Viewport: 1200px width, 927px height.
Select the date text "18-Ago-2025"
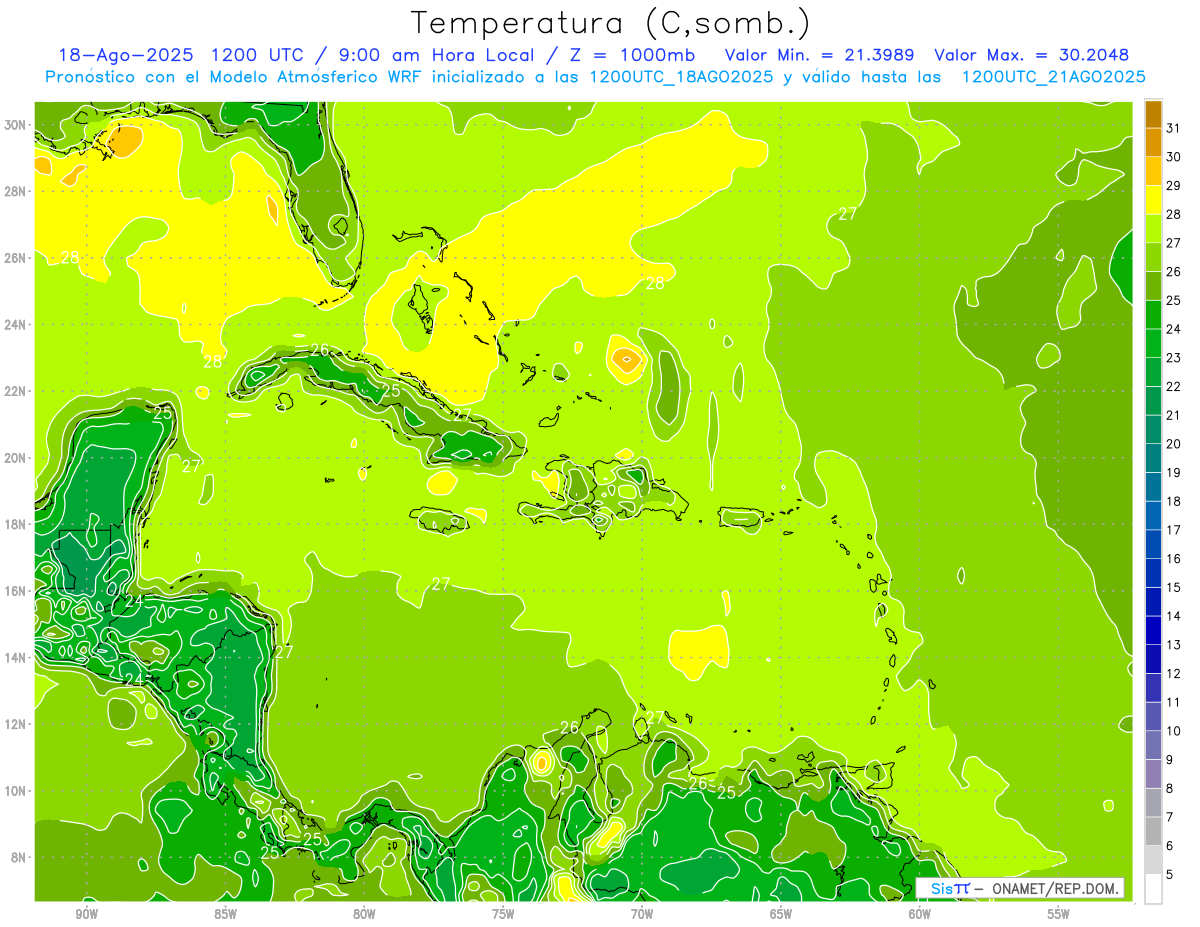pyautogui.click(x=123, y=55)
